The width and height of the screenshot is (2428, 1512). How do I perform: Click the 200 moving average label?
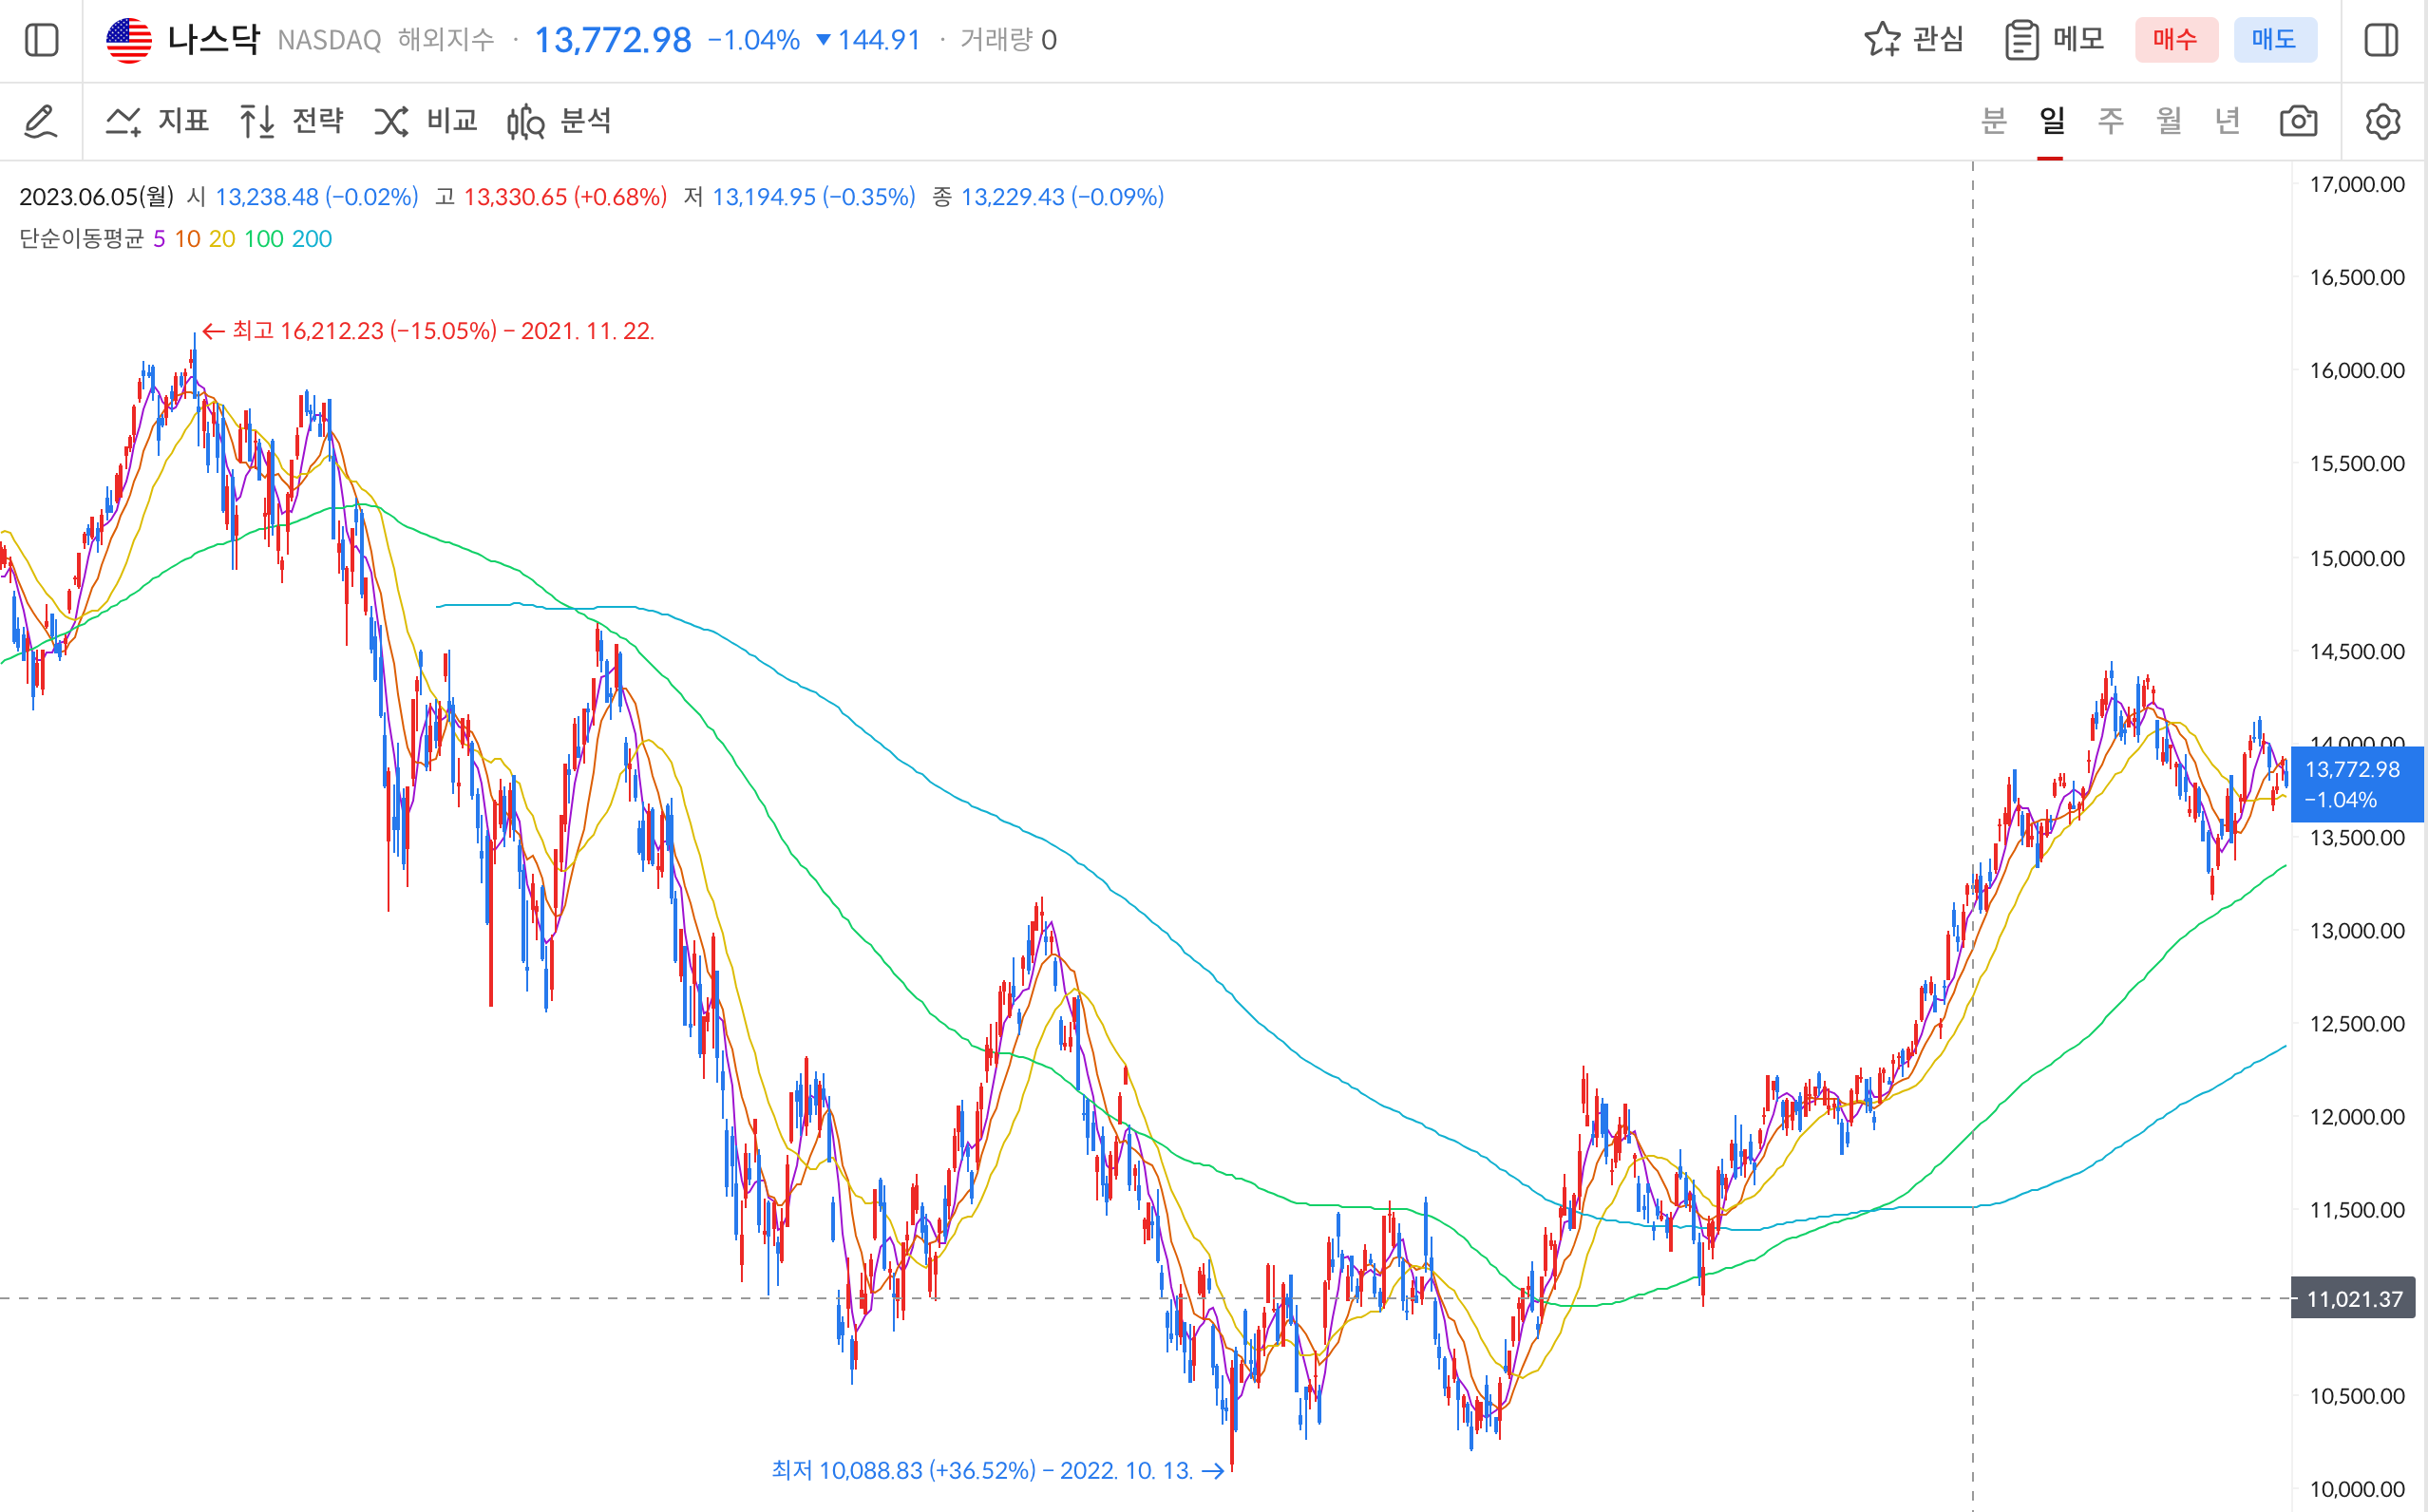pyautogui.click(x=312, y=239)
